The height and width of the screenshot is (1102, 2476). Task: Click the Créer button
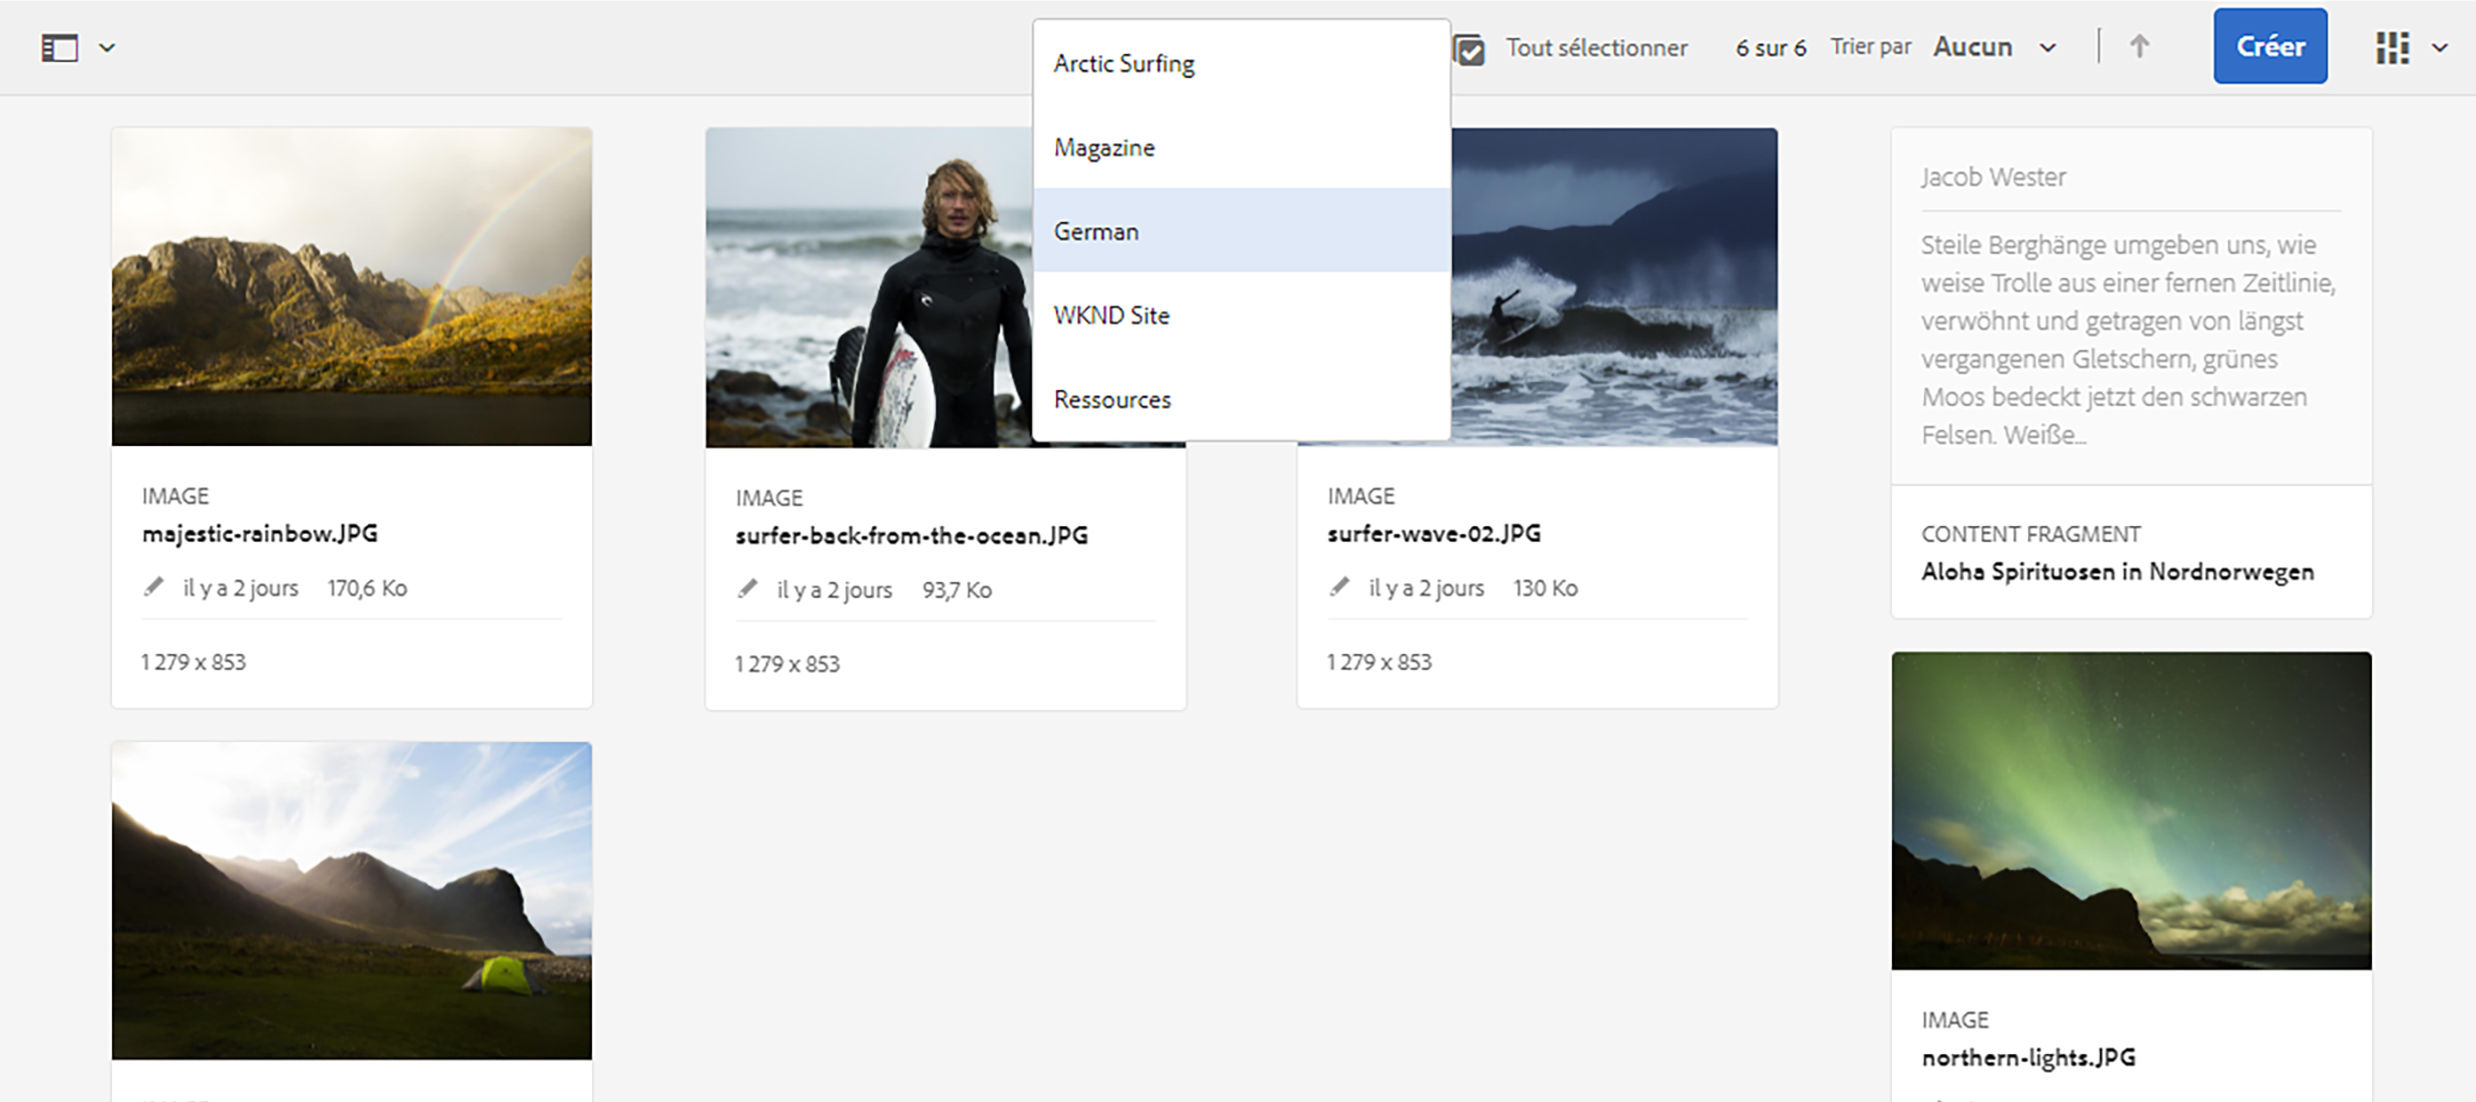(2269, 46)
